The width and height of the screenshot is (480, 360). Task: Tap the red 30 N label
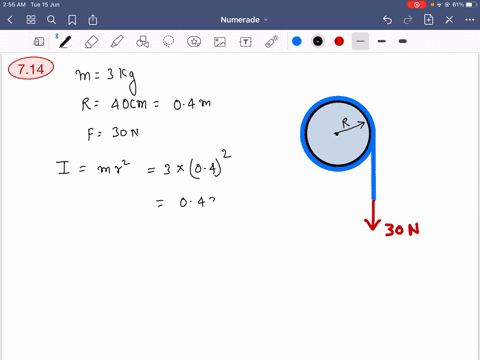[x=402, y=230]
